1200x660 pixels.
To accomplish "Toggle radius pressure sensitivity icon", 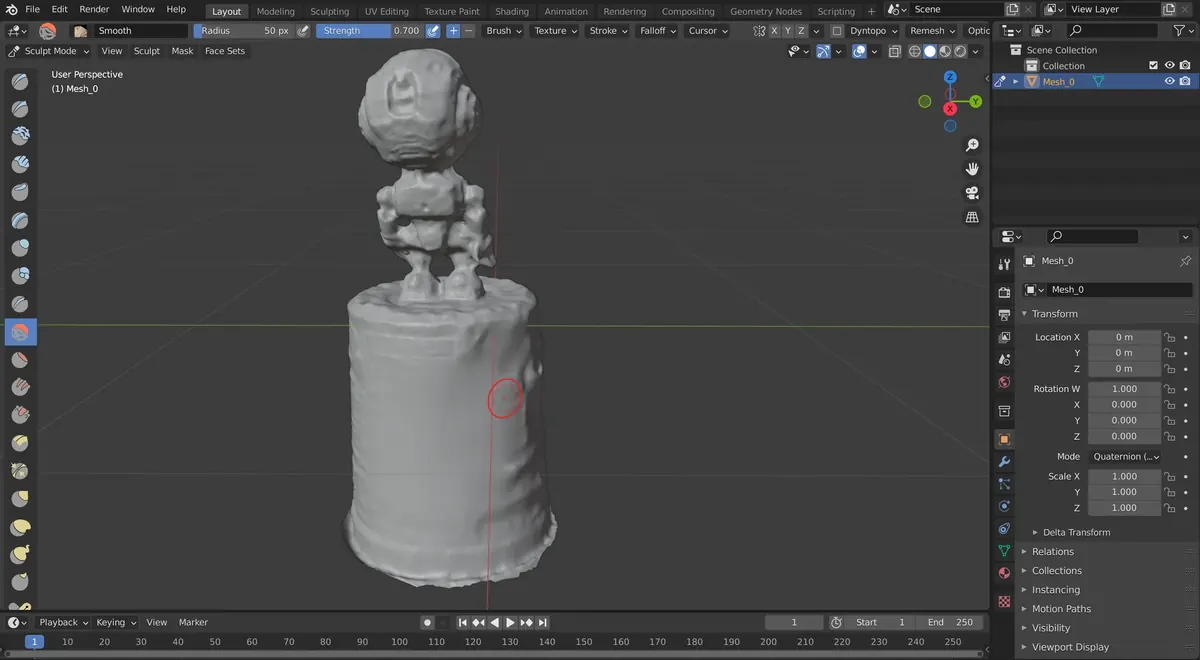I will point(304,31).
